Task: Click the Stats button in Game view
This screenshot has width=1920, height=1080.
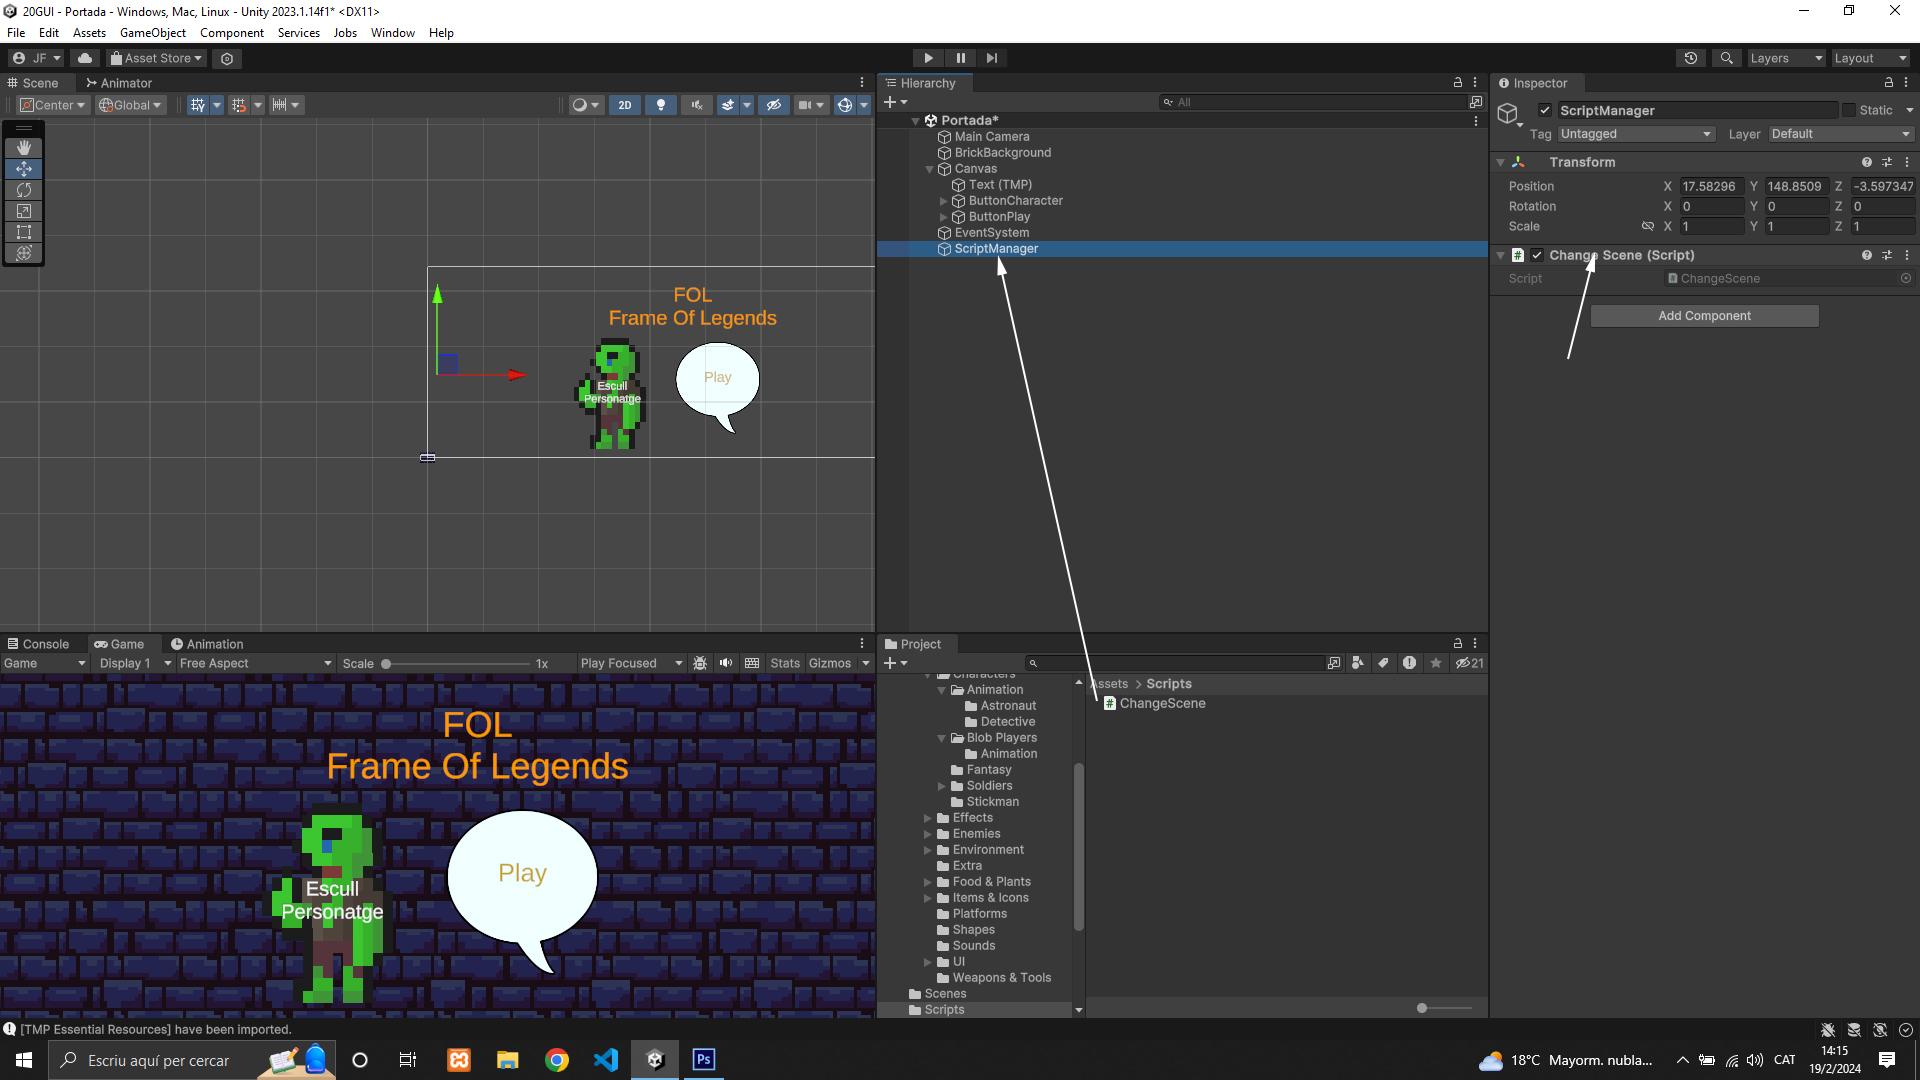Action: click(784, 663)
